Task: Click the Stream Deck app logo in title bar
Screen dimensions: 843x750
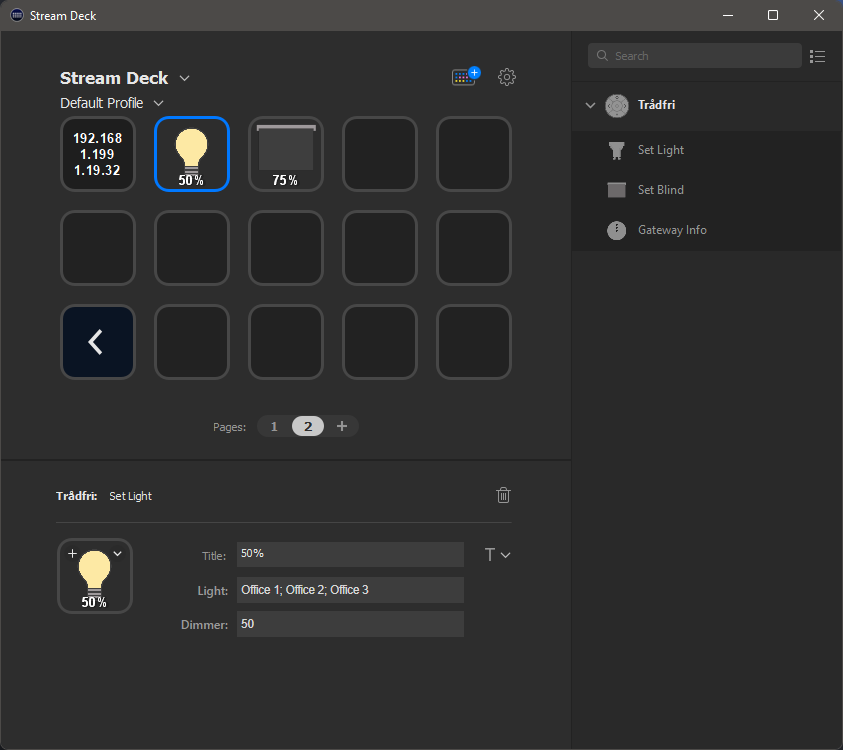Action: (17, 15)
